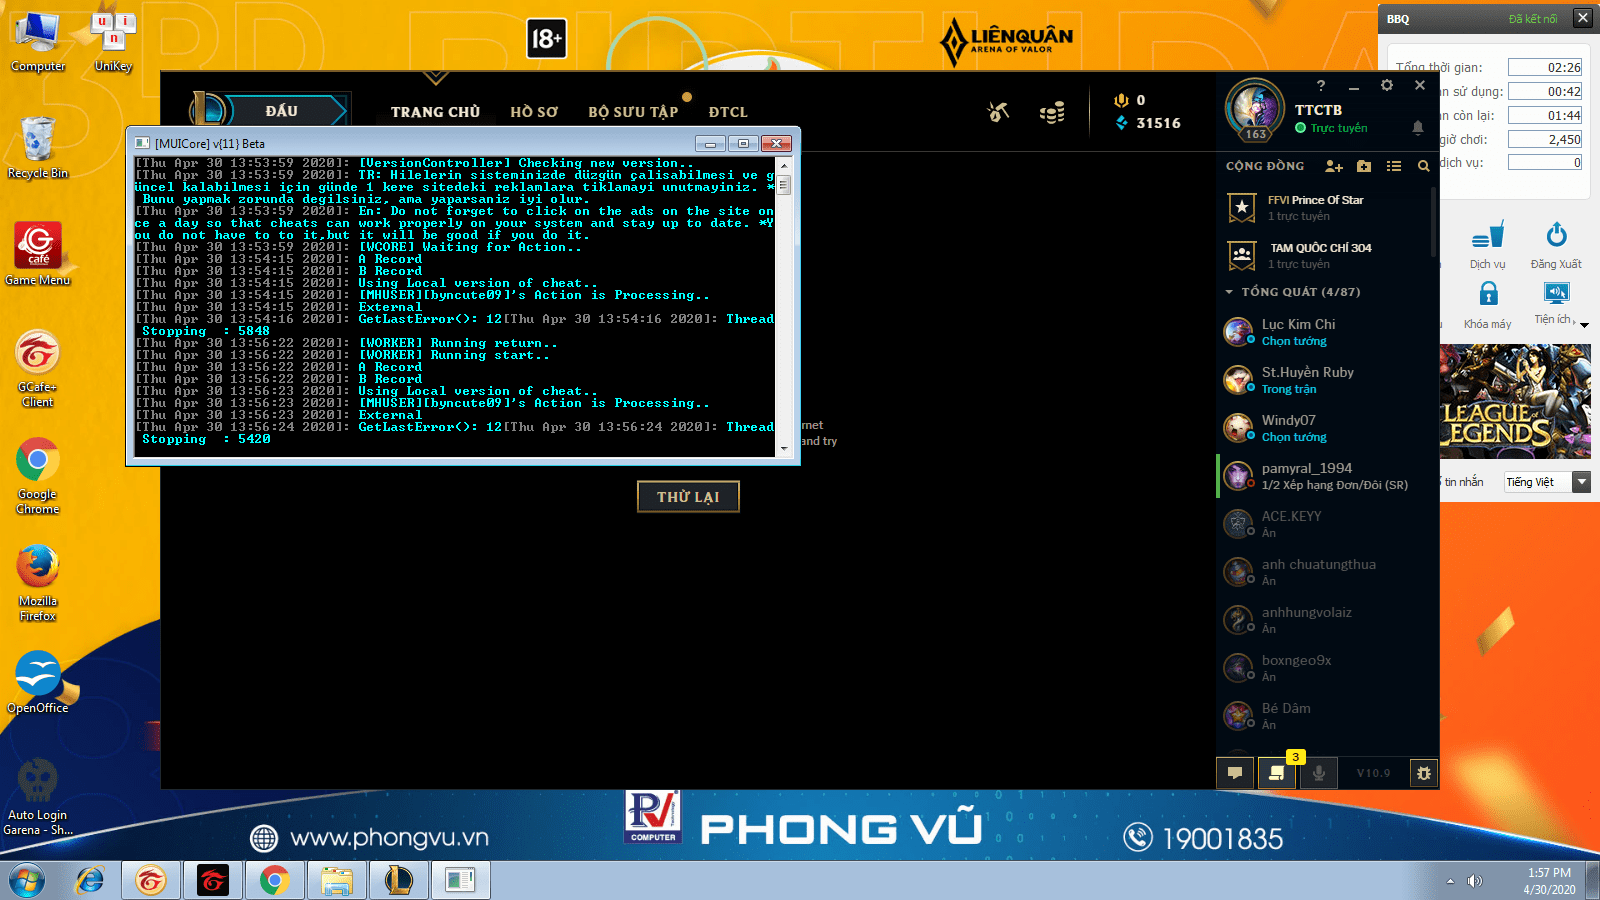Screen dimensions: 1600x900
Task: Switch to HỒ SƠ tab
Action: [x=534, y=112]
